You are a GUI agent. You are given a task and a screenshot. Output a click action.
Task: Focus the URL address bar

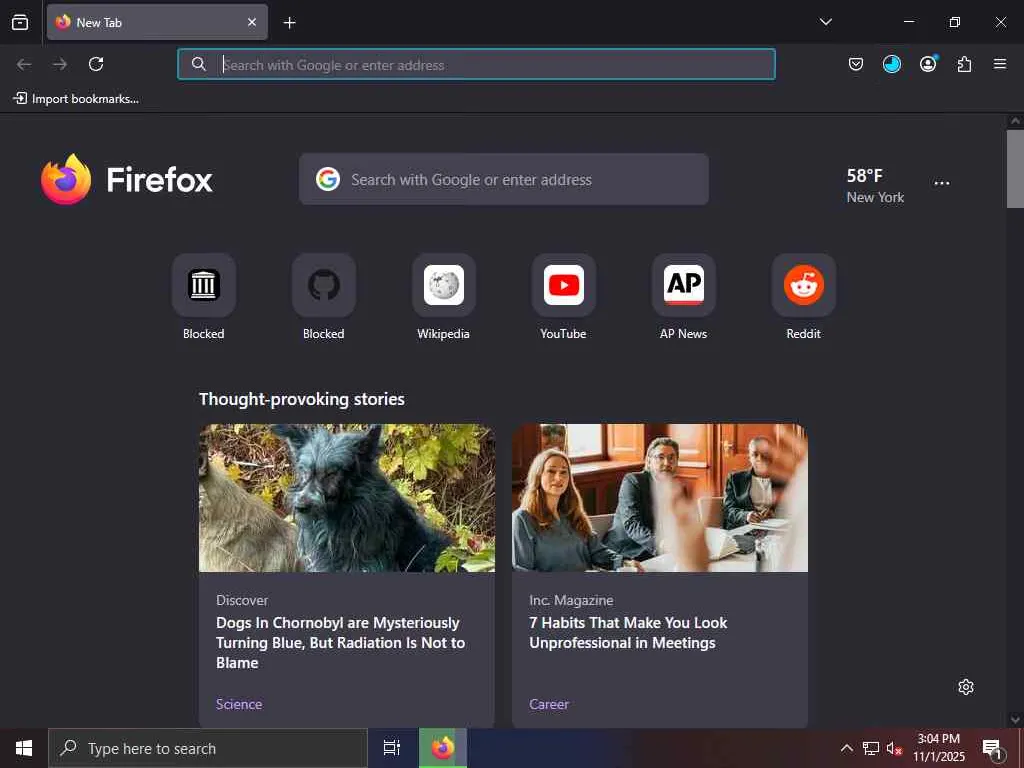(476, 64)
